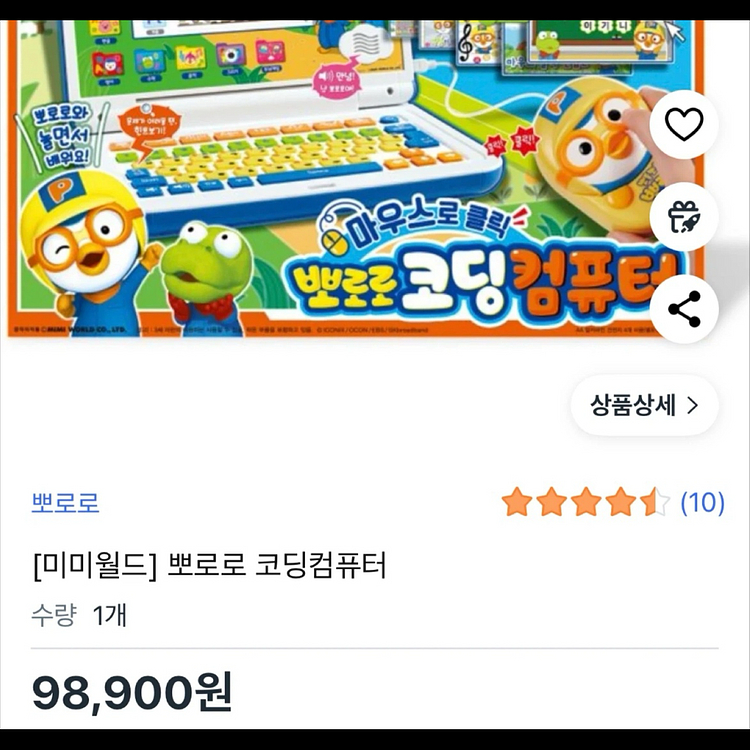
Task: Open 상품상세 product details button
Action: point(644,405)
